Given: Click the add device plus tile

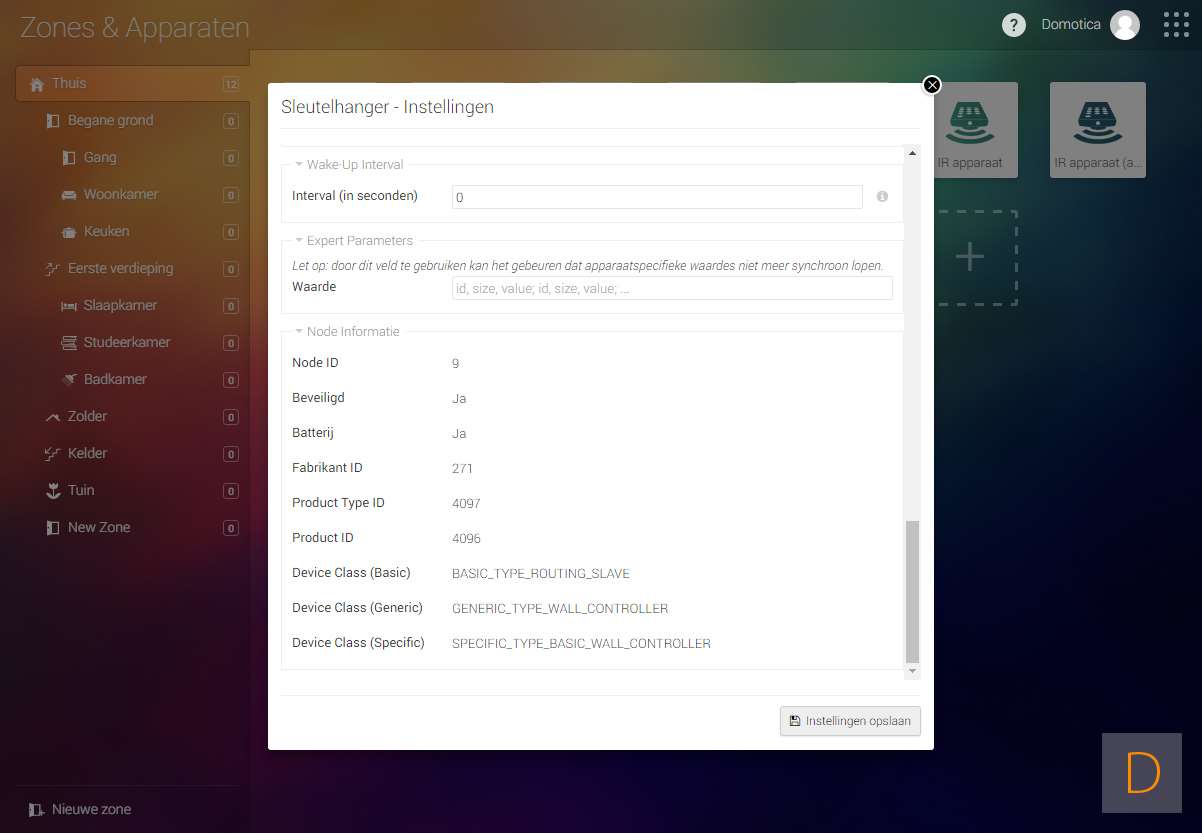Looking at the screenshot, I should coord(969,257).
